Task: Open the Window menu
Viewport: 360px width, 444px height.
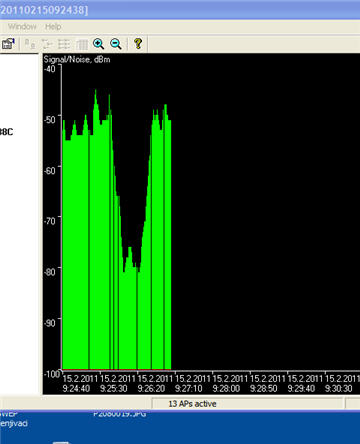Action: point(22,26)
